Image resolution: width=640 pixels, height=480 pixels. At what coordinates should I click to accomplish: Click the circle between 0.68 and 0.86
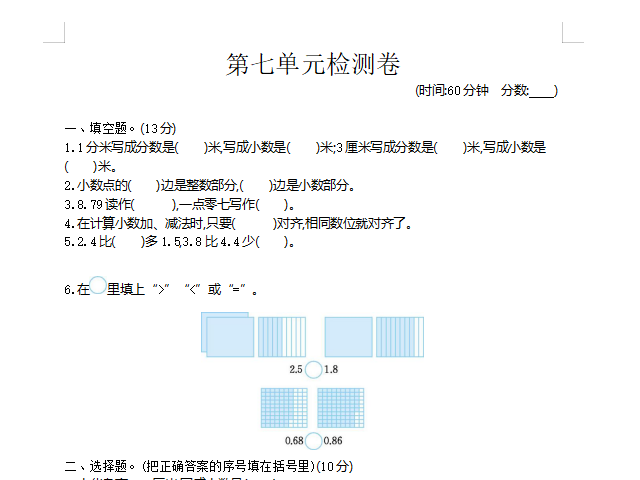313,441
